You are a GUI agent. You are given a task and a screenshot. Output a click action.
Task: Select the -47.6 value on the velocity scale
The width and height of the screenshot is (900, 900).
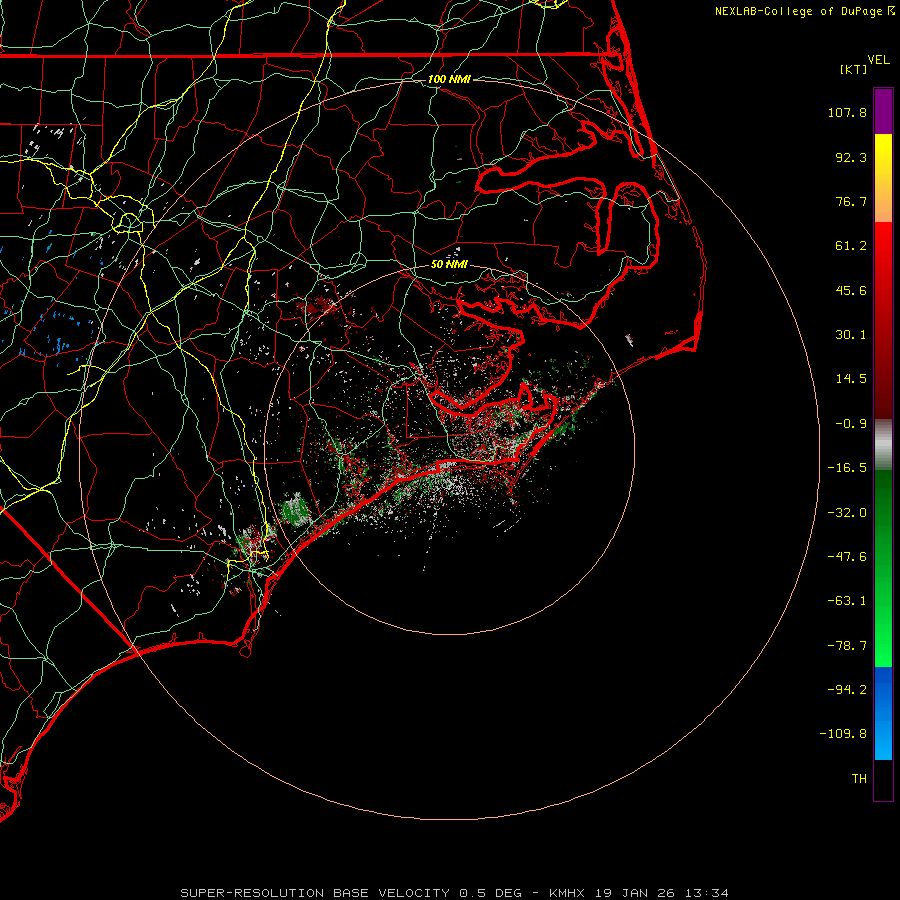tap(847, 557)
